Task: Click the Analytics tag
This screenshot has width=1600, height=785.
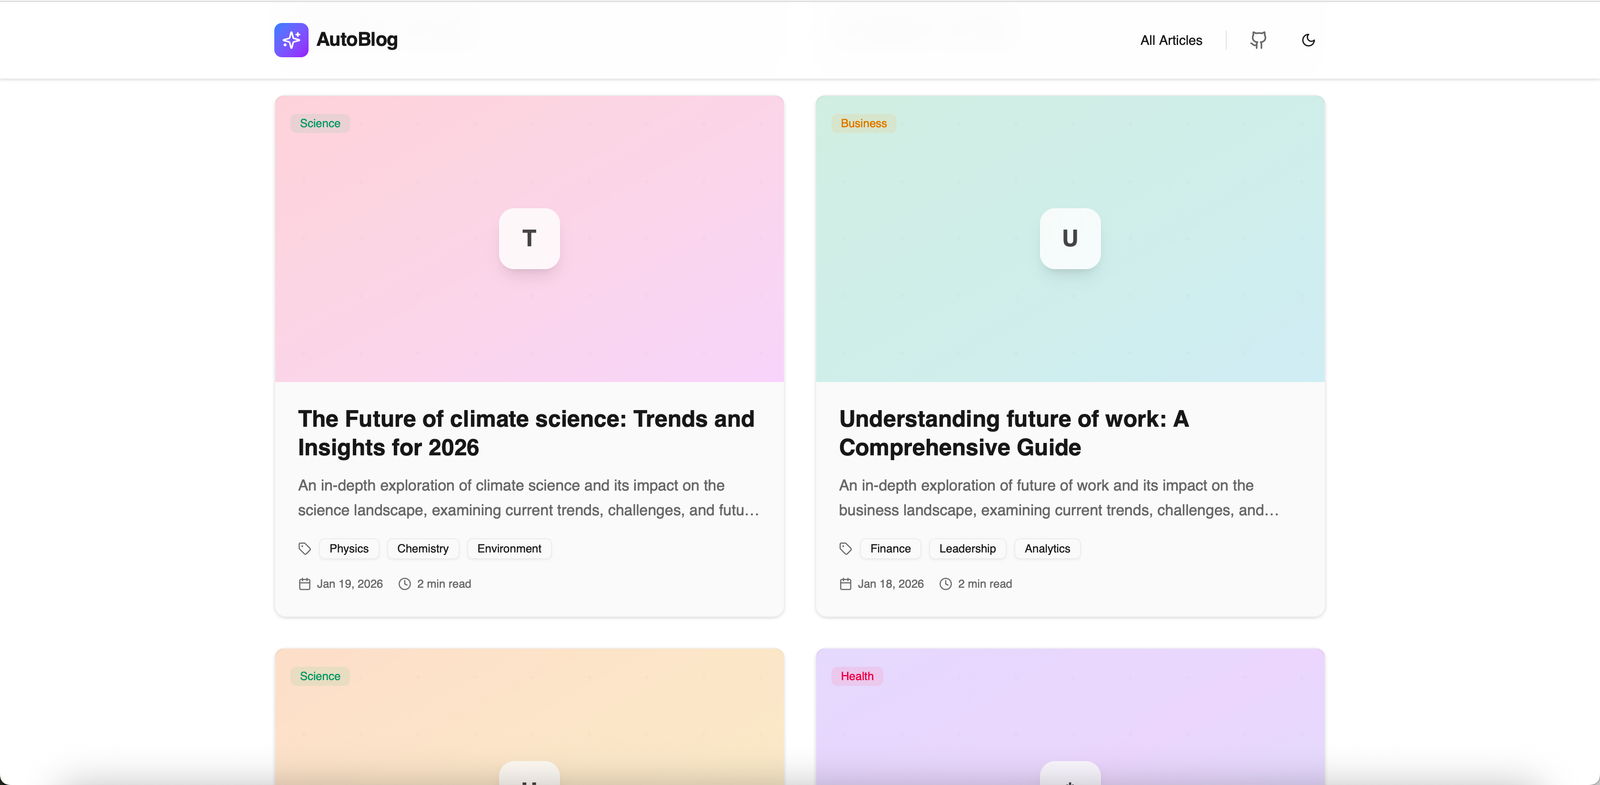Action: tap(1047, 549)
